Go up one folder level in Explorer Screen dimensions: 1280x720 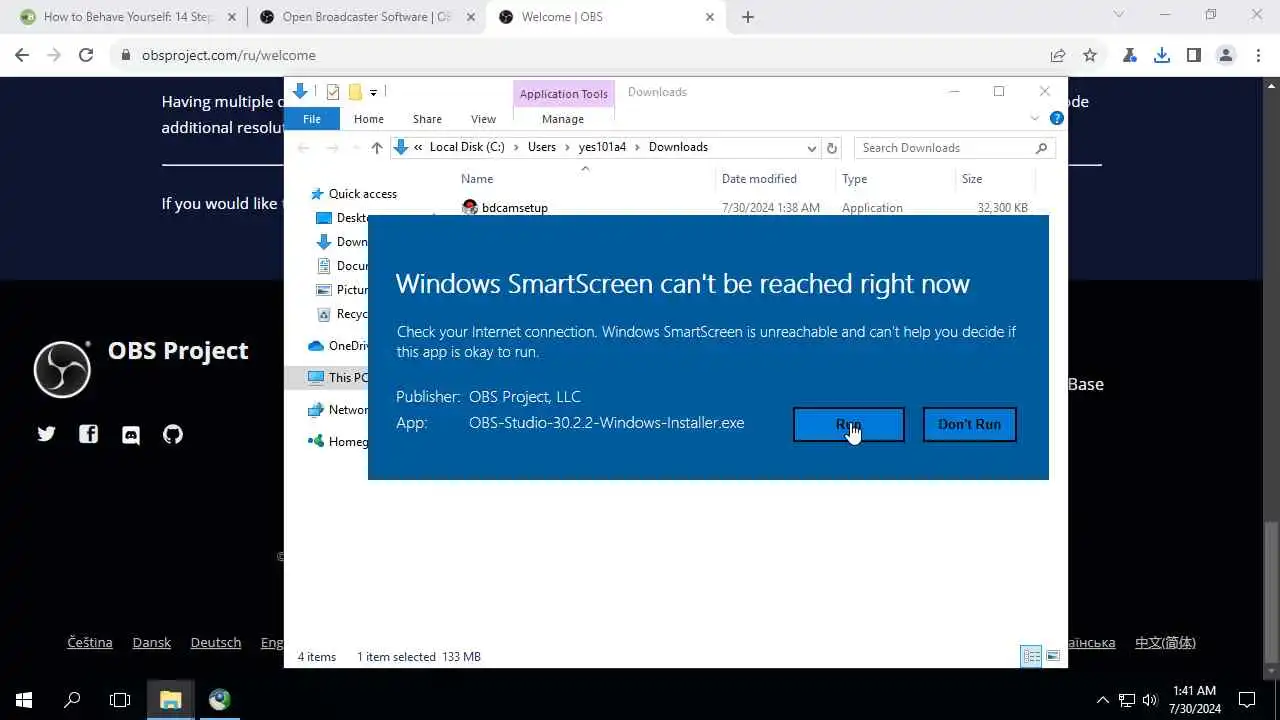376,148
